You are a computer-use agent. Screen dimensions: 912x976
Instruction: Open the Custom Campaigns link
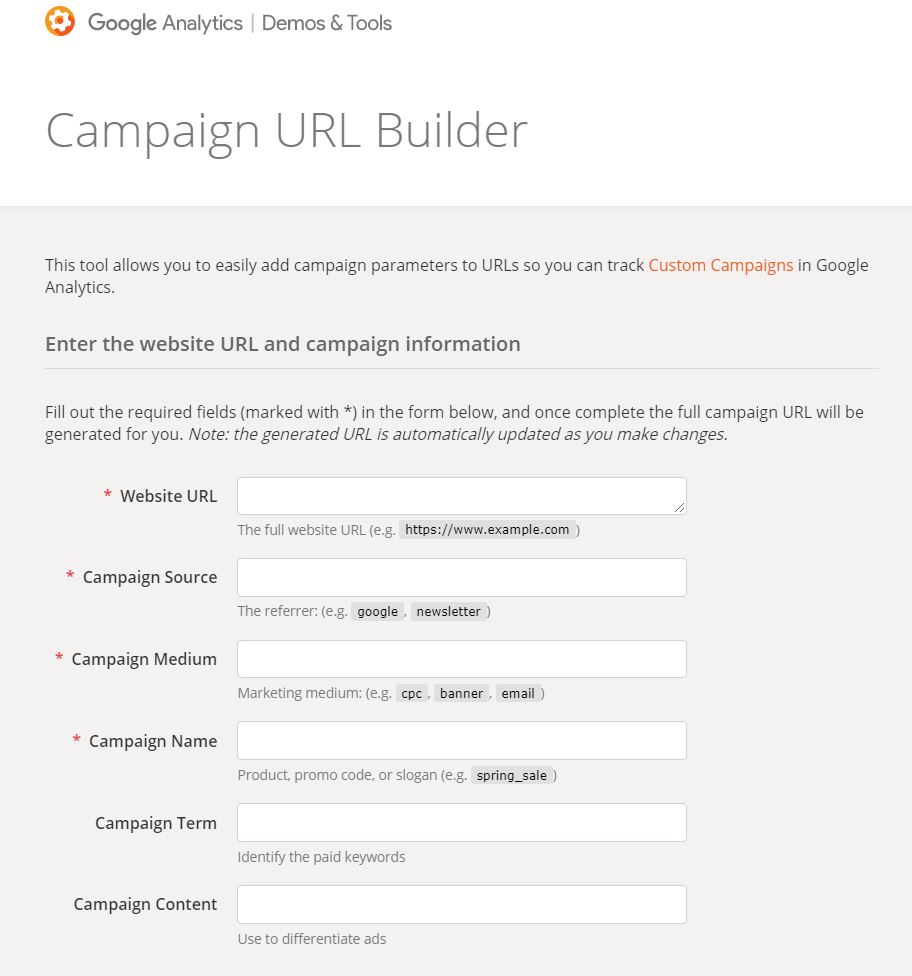coord(720,265)
